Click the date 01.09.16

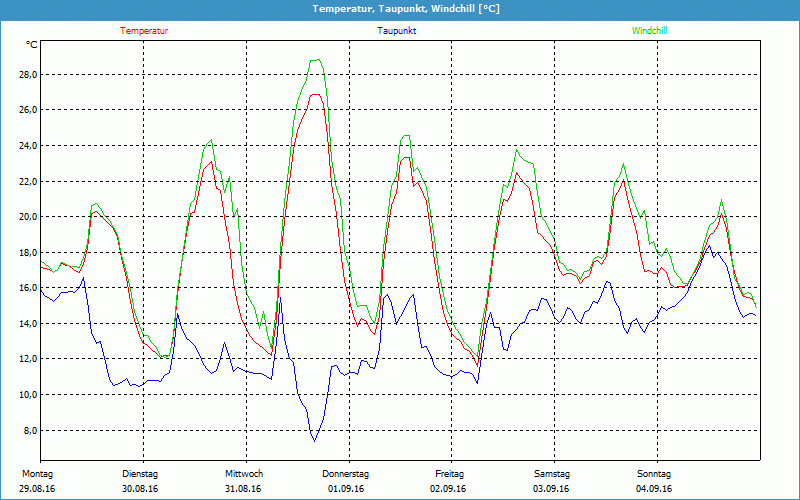pos(346,489)
